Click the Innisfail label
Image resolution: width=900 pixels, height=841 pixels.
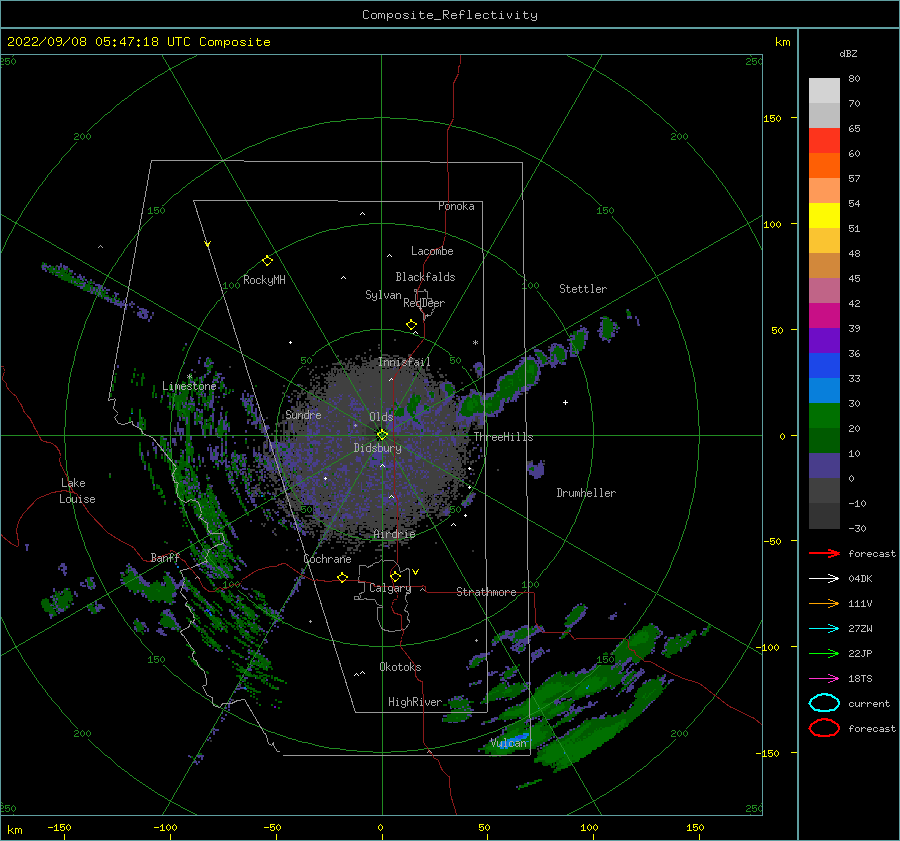tap(404, 362)
